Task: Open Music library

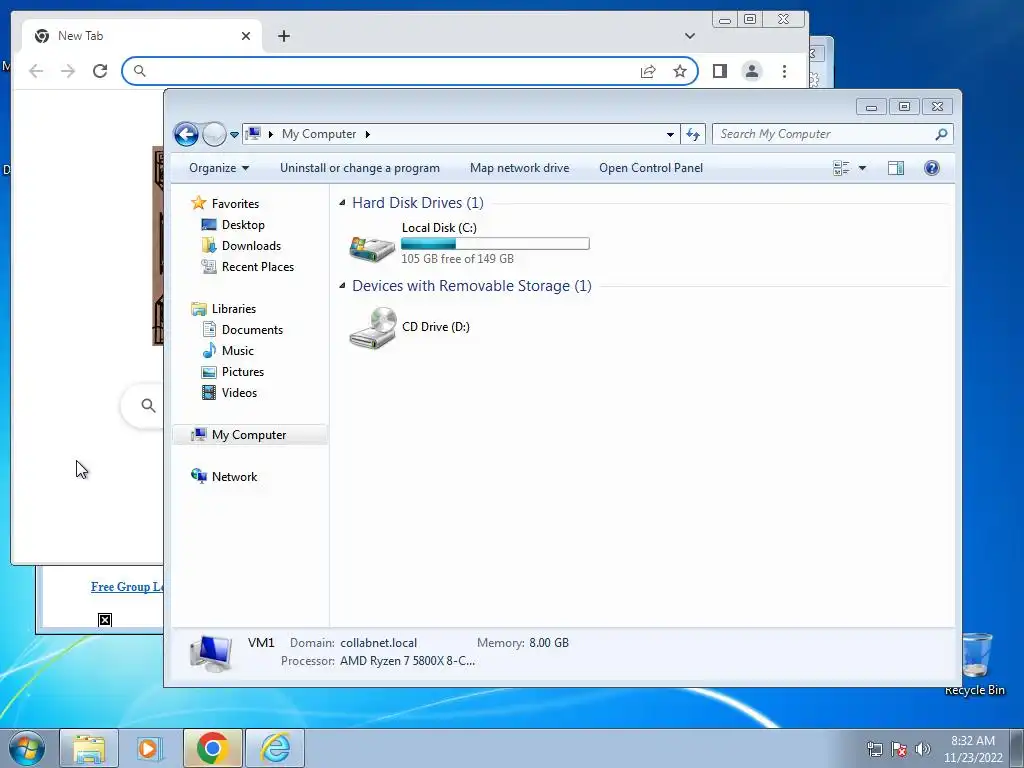Action: 227,351
